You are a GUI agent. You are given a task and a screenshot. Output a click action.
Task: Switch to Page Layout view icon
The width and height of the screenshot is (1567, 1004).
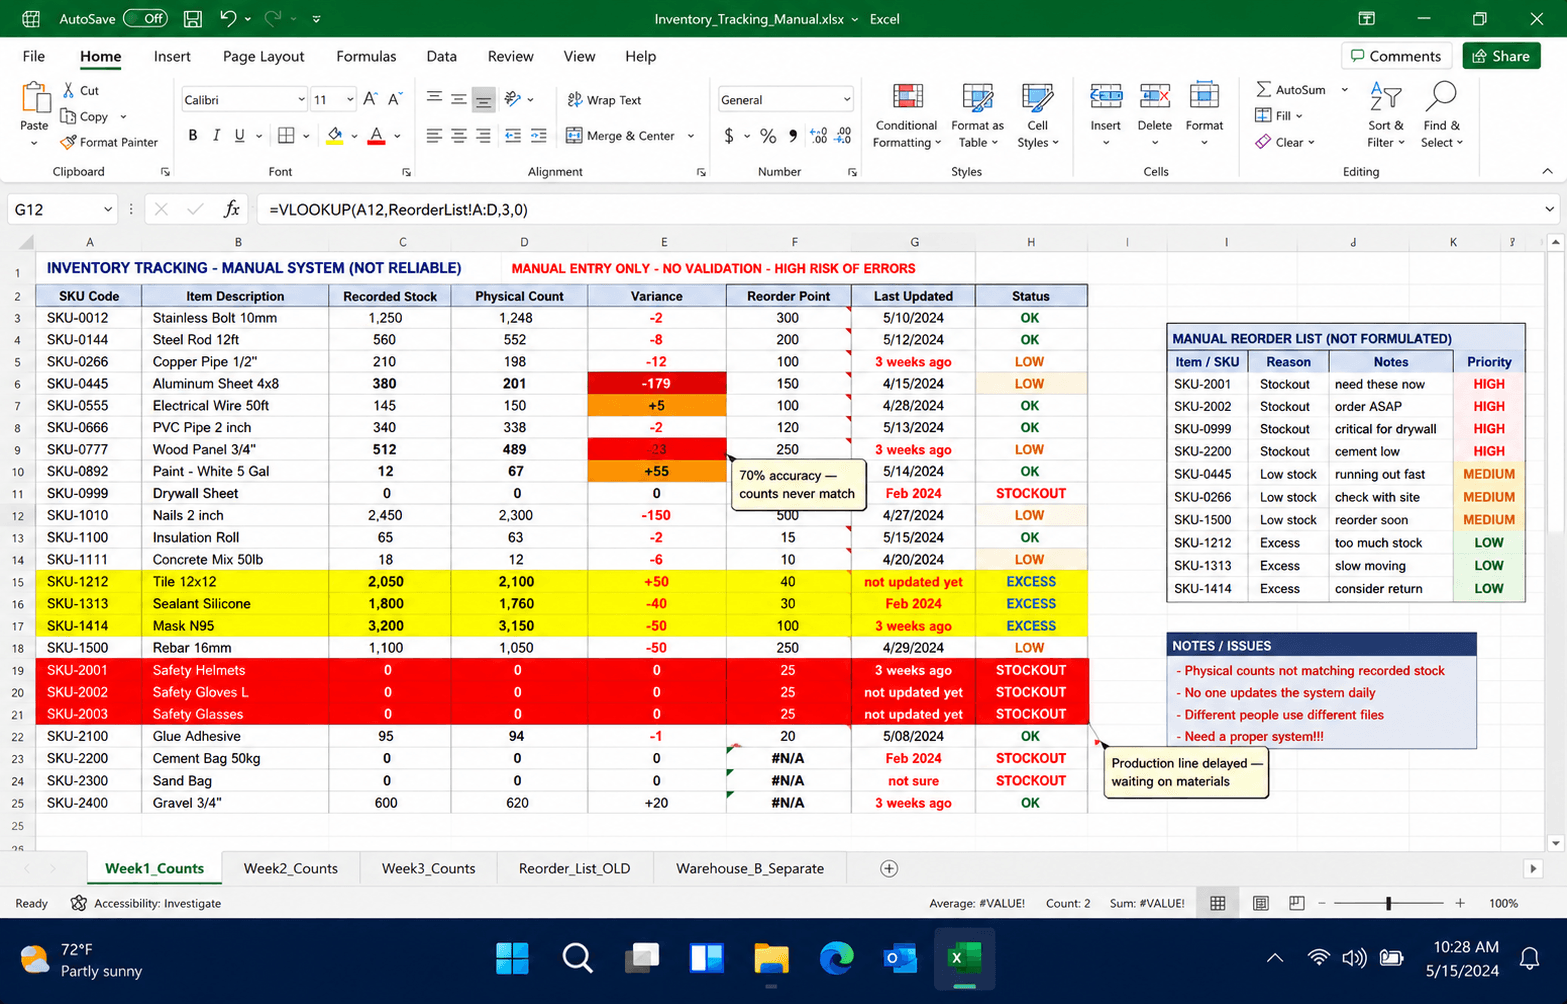1260,903
